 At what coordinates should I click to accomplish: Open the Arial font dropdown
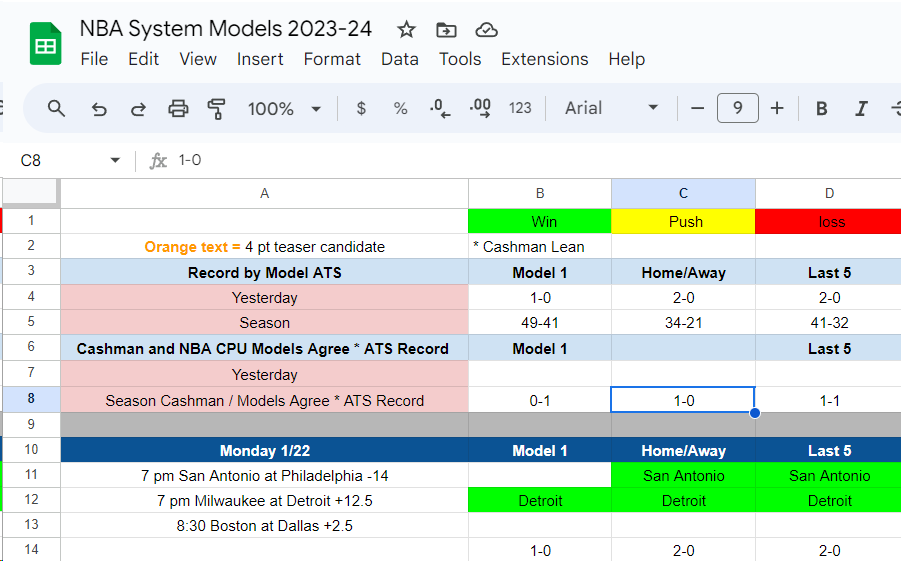[611, 108]
